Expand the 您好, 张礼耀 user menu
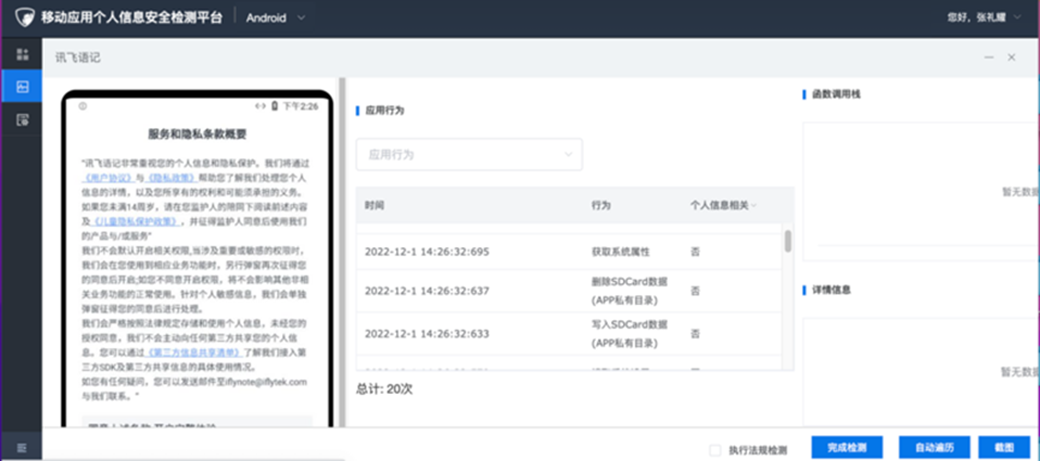Viewport: 1040px width, 461px height. [x=984, y=18]
